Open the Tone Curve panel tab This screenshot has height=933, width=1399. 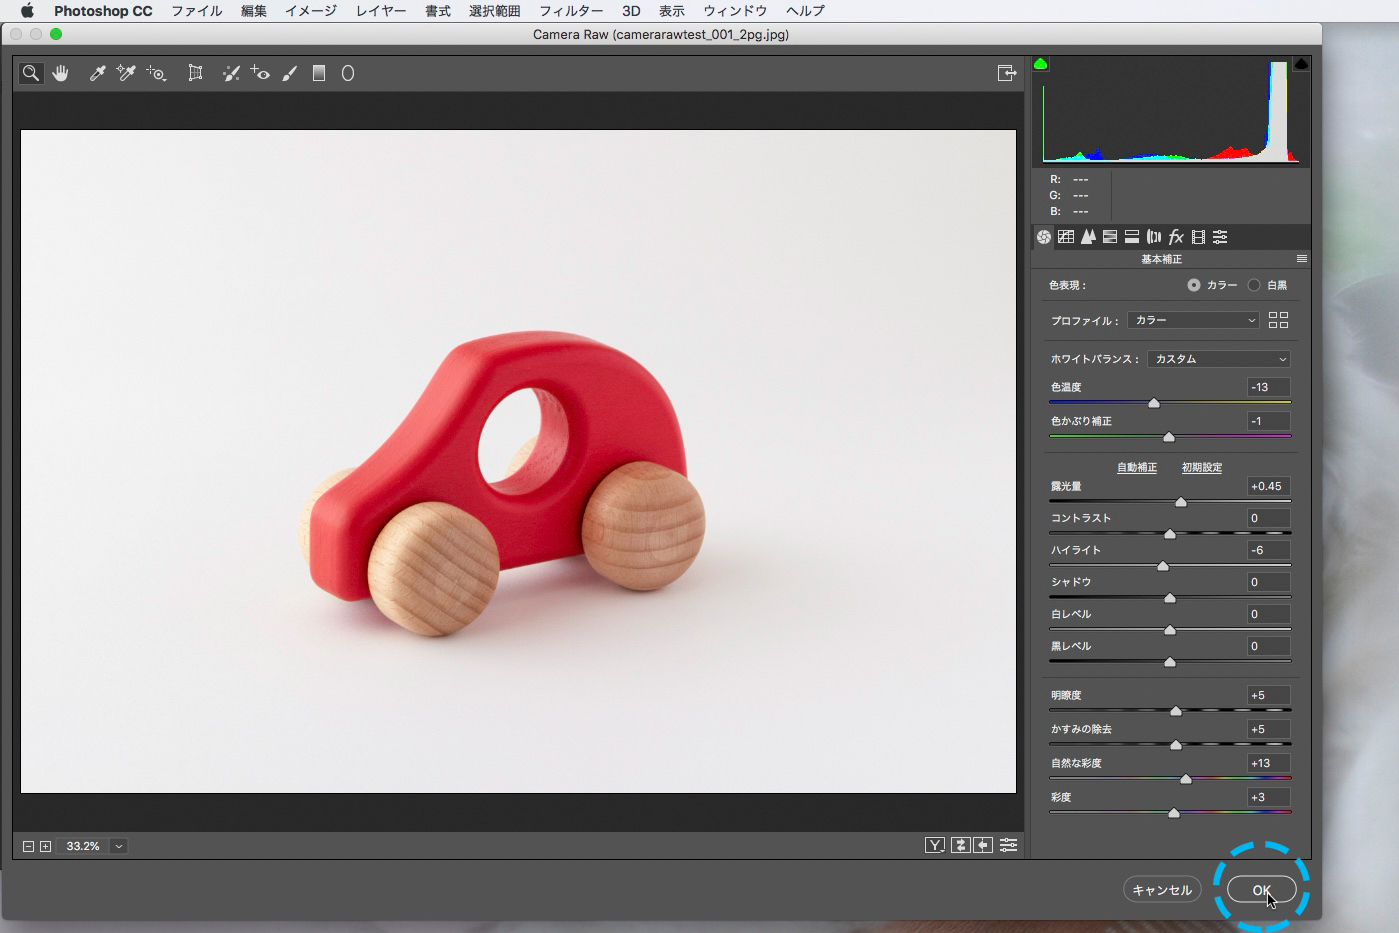point(1066,237)
